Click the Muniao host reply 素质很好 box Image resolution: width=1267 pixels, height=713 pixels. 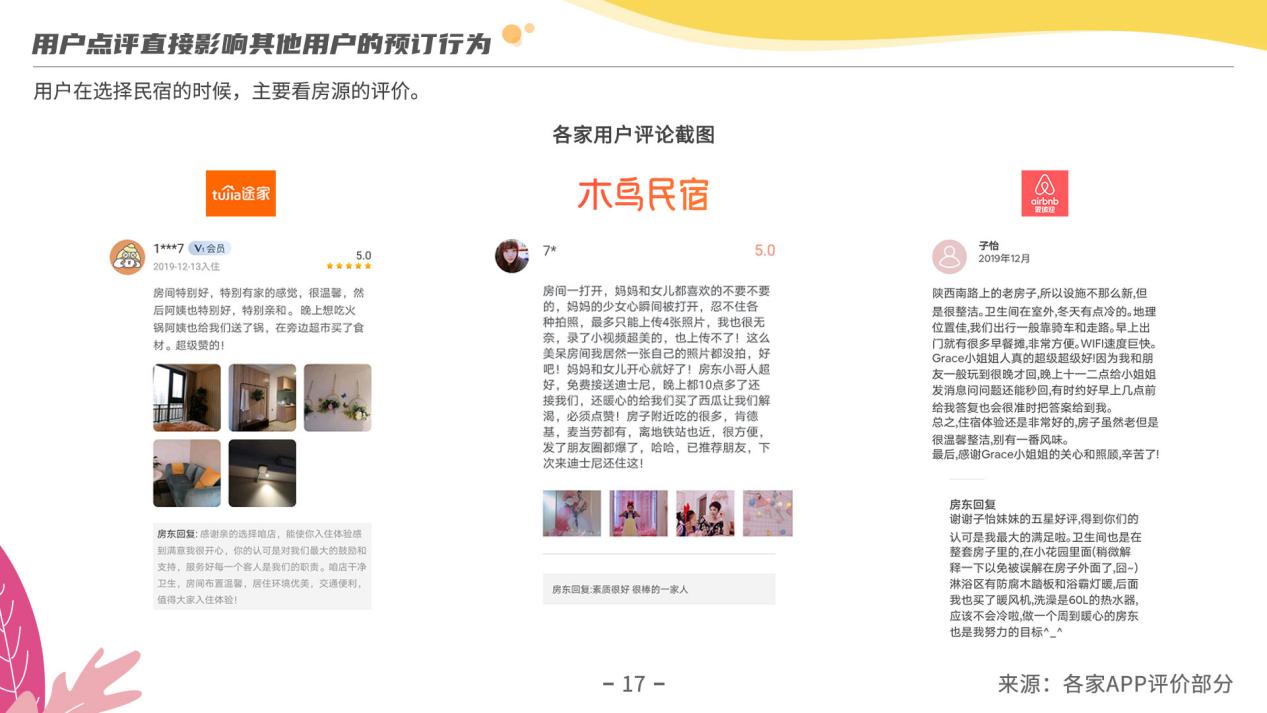(x=658, y=589)
